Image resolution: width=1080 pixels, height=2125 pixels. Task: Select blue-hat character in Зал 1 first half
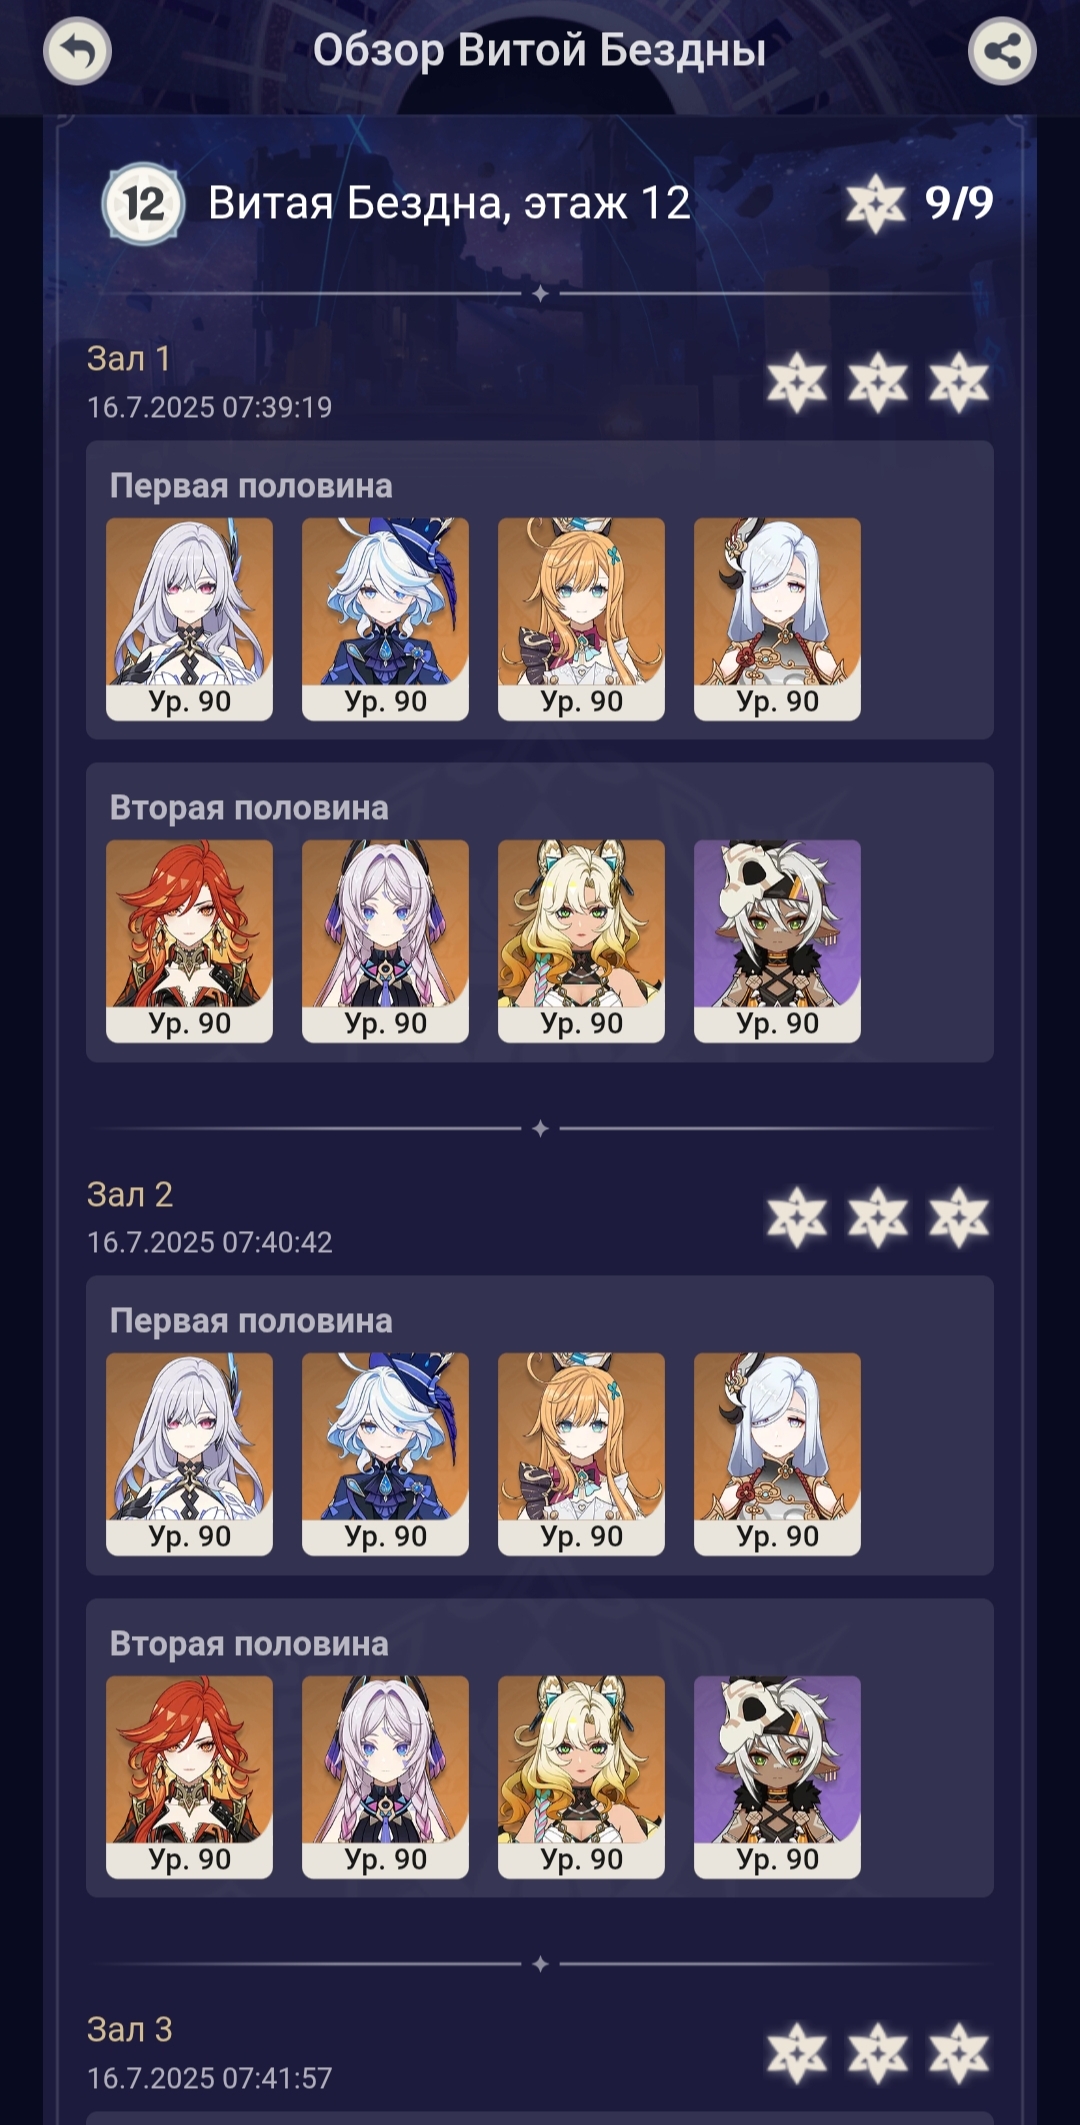click(x=385, y=619)
